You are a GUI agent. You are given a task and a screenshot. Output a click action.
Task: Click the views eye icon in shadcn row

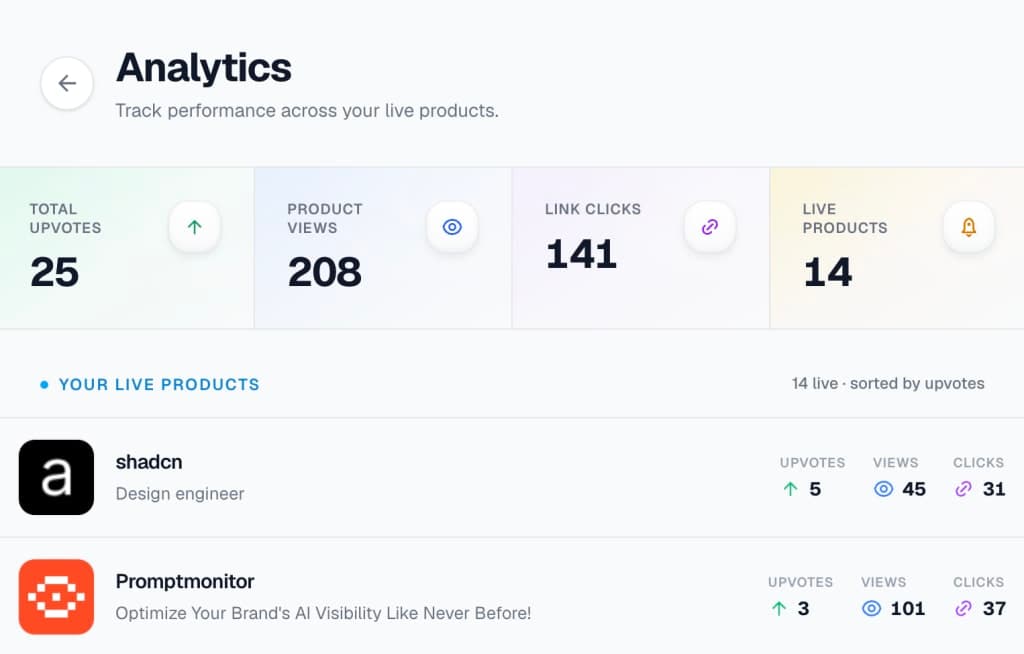(883, 489)
